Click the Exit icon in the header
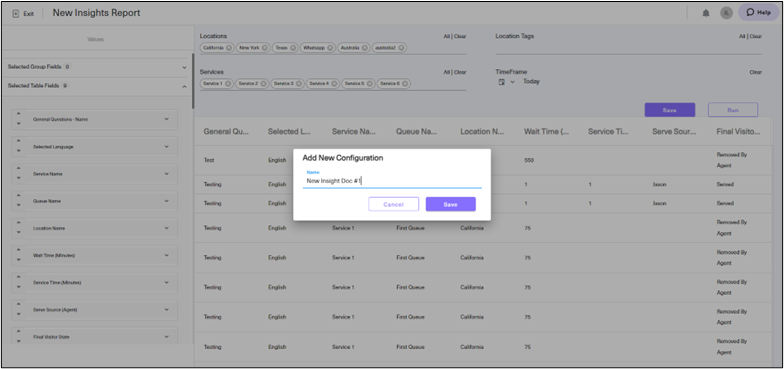The width and height of the screenshot is (784, 369). coord(16,14)
